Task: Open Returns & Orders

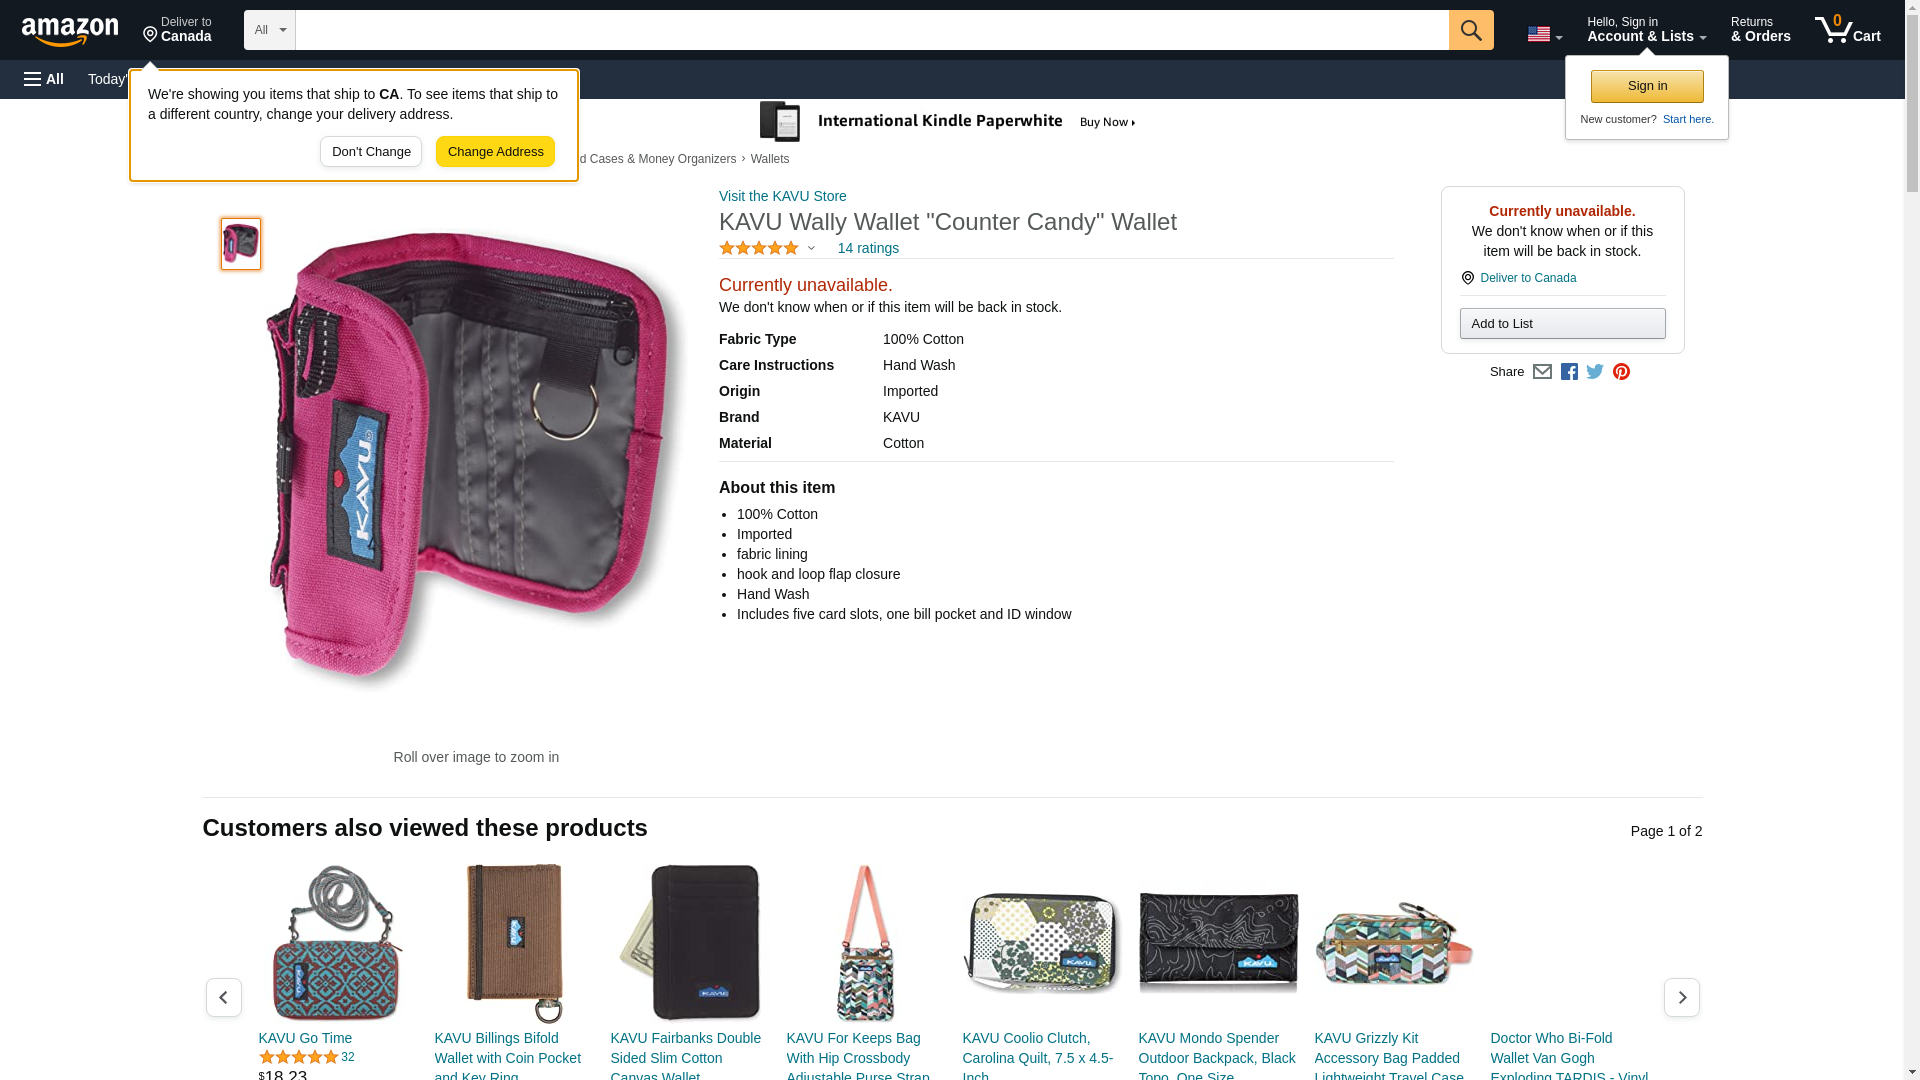Action: click(x=1760, y=30)
